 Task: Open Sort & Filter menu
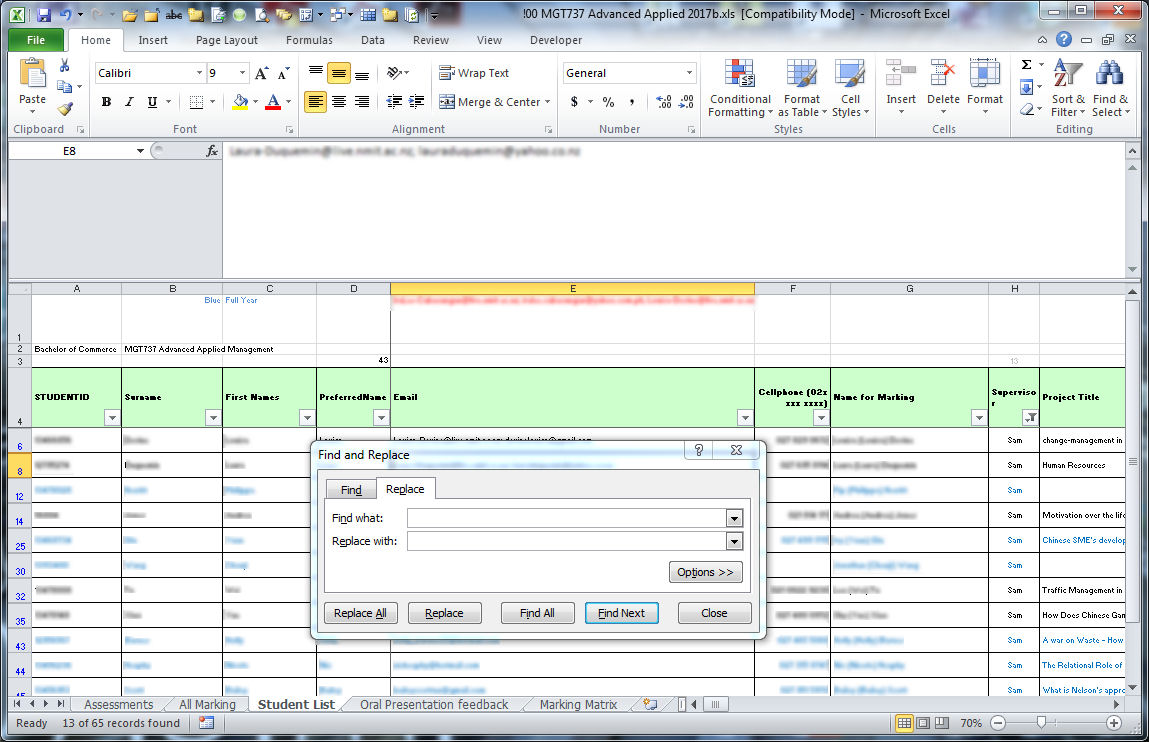1068,88
